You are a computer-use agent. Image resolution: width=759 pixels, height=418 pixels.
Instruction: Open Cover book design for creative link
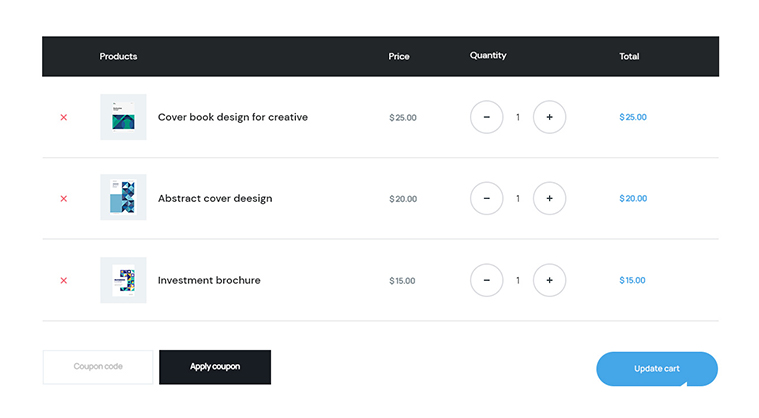232,117
